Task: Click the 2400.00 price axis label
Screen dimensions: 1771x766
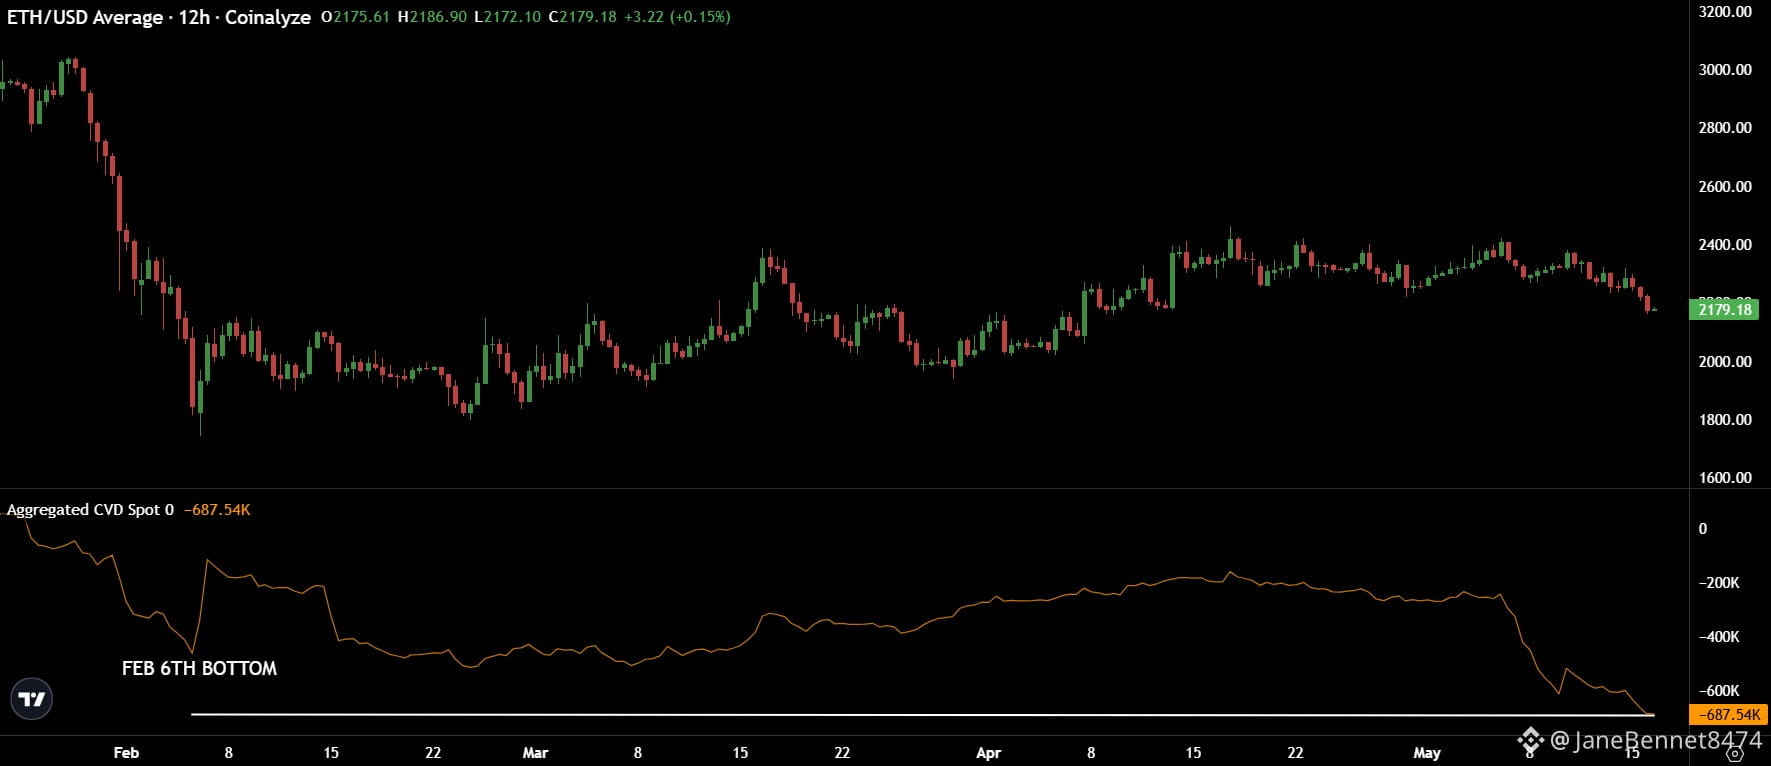Action: 1725,245
